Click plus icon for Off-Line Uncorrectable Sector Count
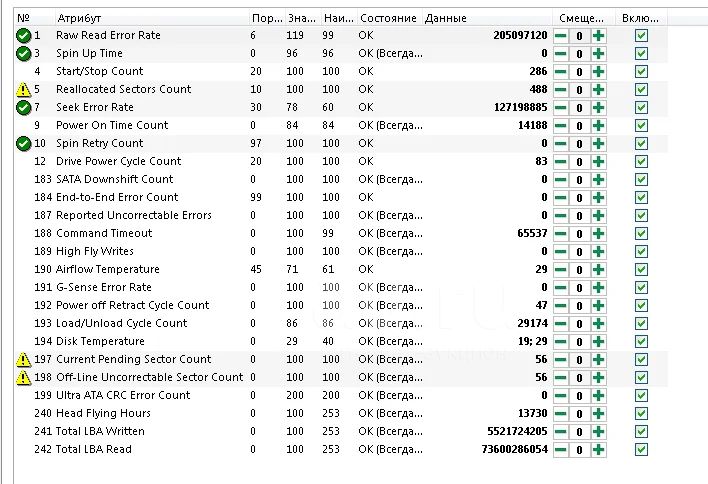Image resolution: width=708 pixels, height=484 pixels. (x=598, y=378)
